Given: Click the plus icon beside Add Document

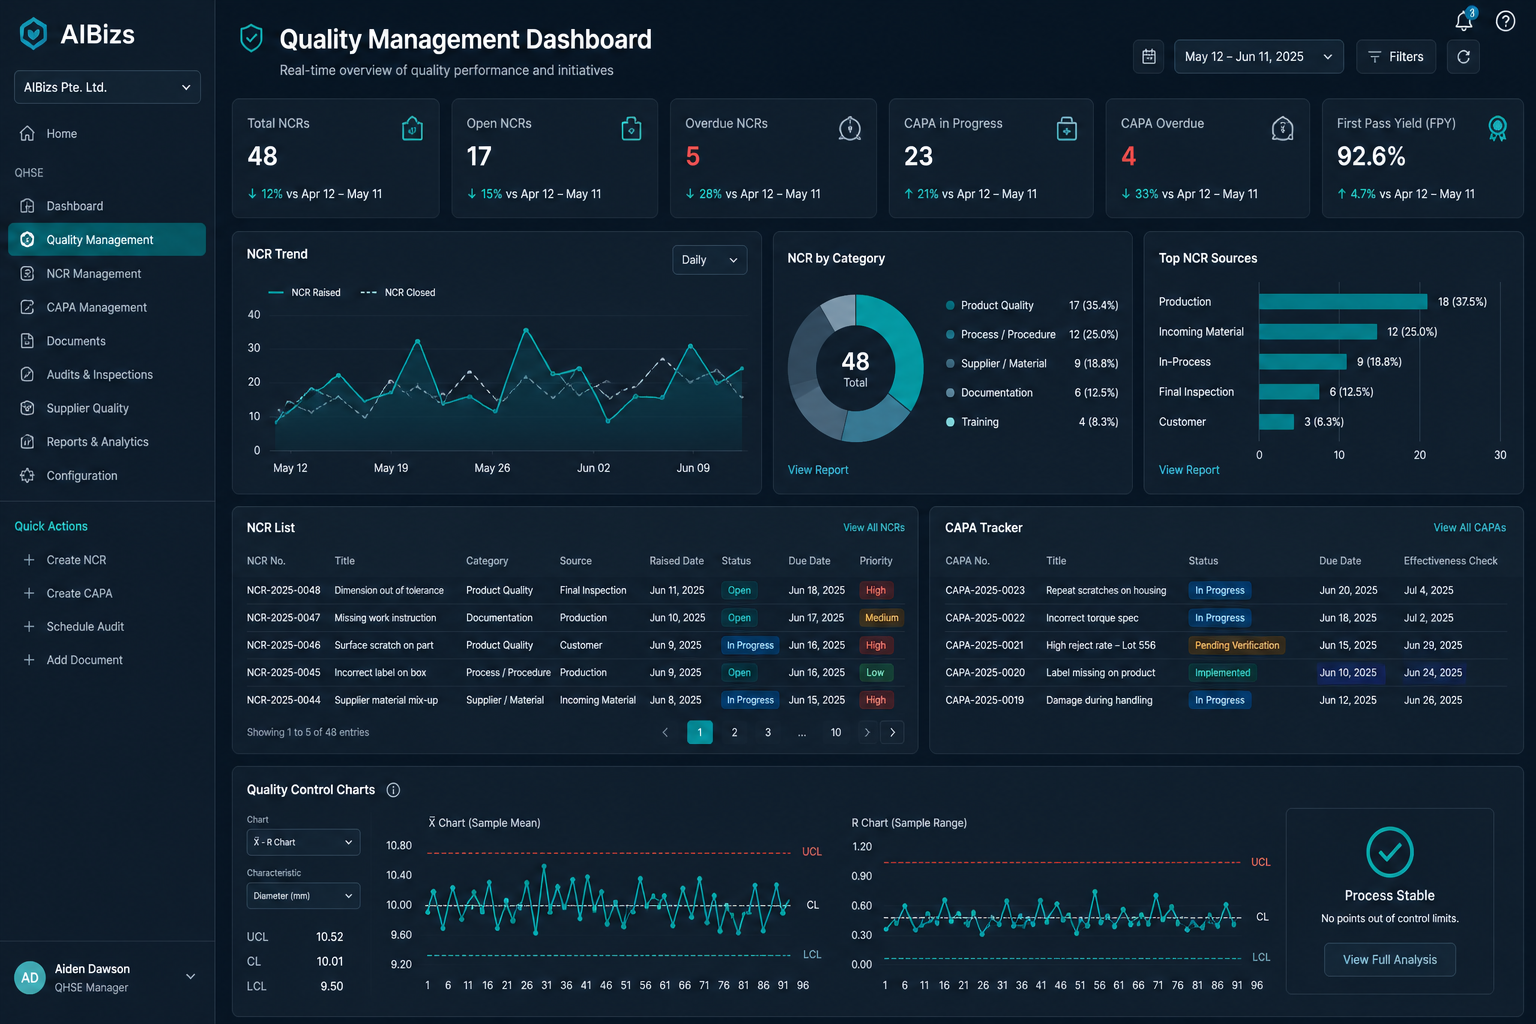Looking at the screenshot, I should [x=29, y=660].
